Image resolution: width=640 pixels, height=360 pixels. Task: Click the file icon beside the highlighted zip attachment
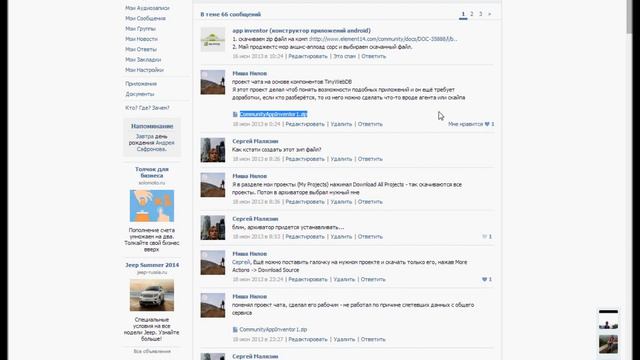click(x=235, y=114)
